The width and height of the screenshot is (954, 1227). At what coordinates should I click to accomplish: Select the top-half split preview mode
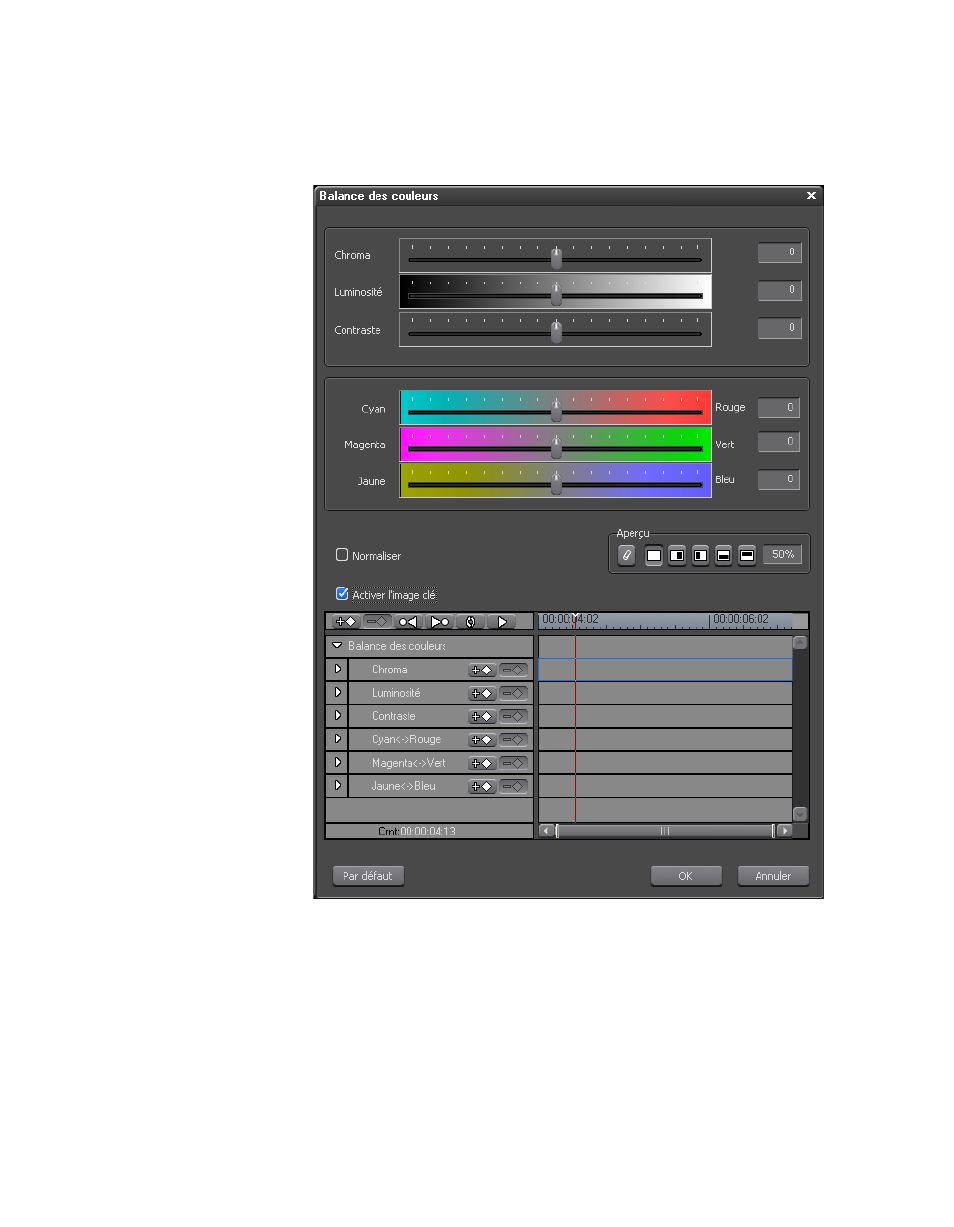[x=746, y=555]
